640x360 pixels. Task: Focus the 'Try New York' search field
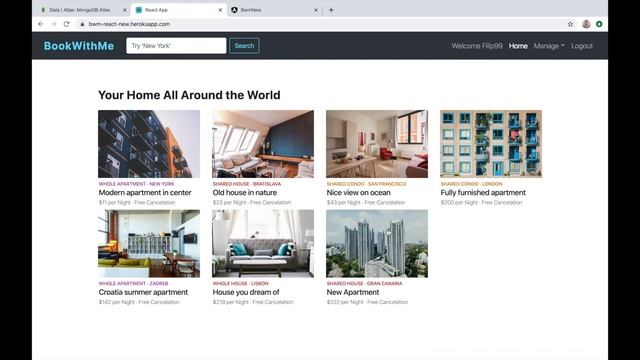[x=176, y=46]
